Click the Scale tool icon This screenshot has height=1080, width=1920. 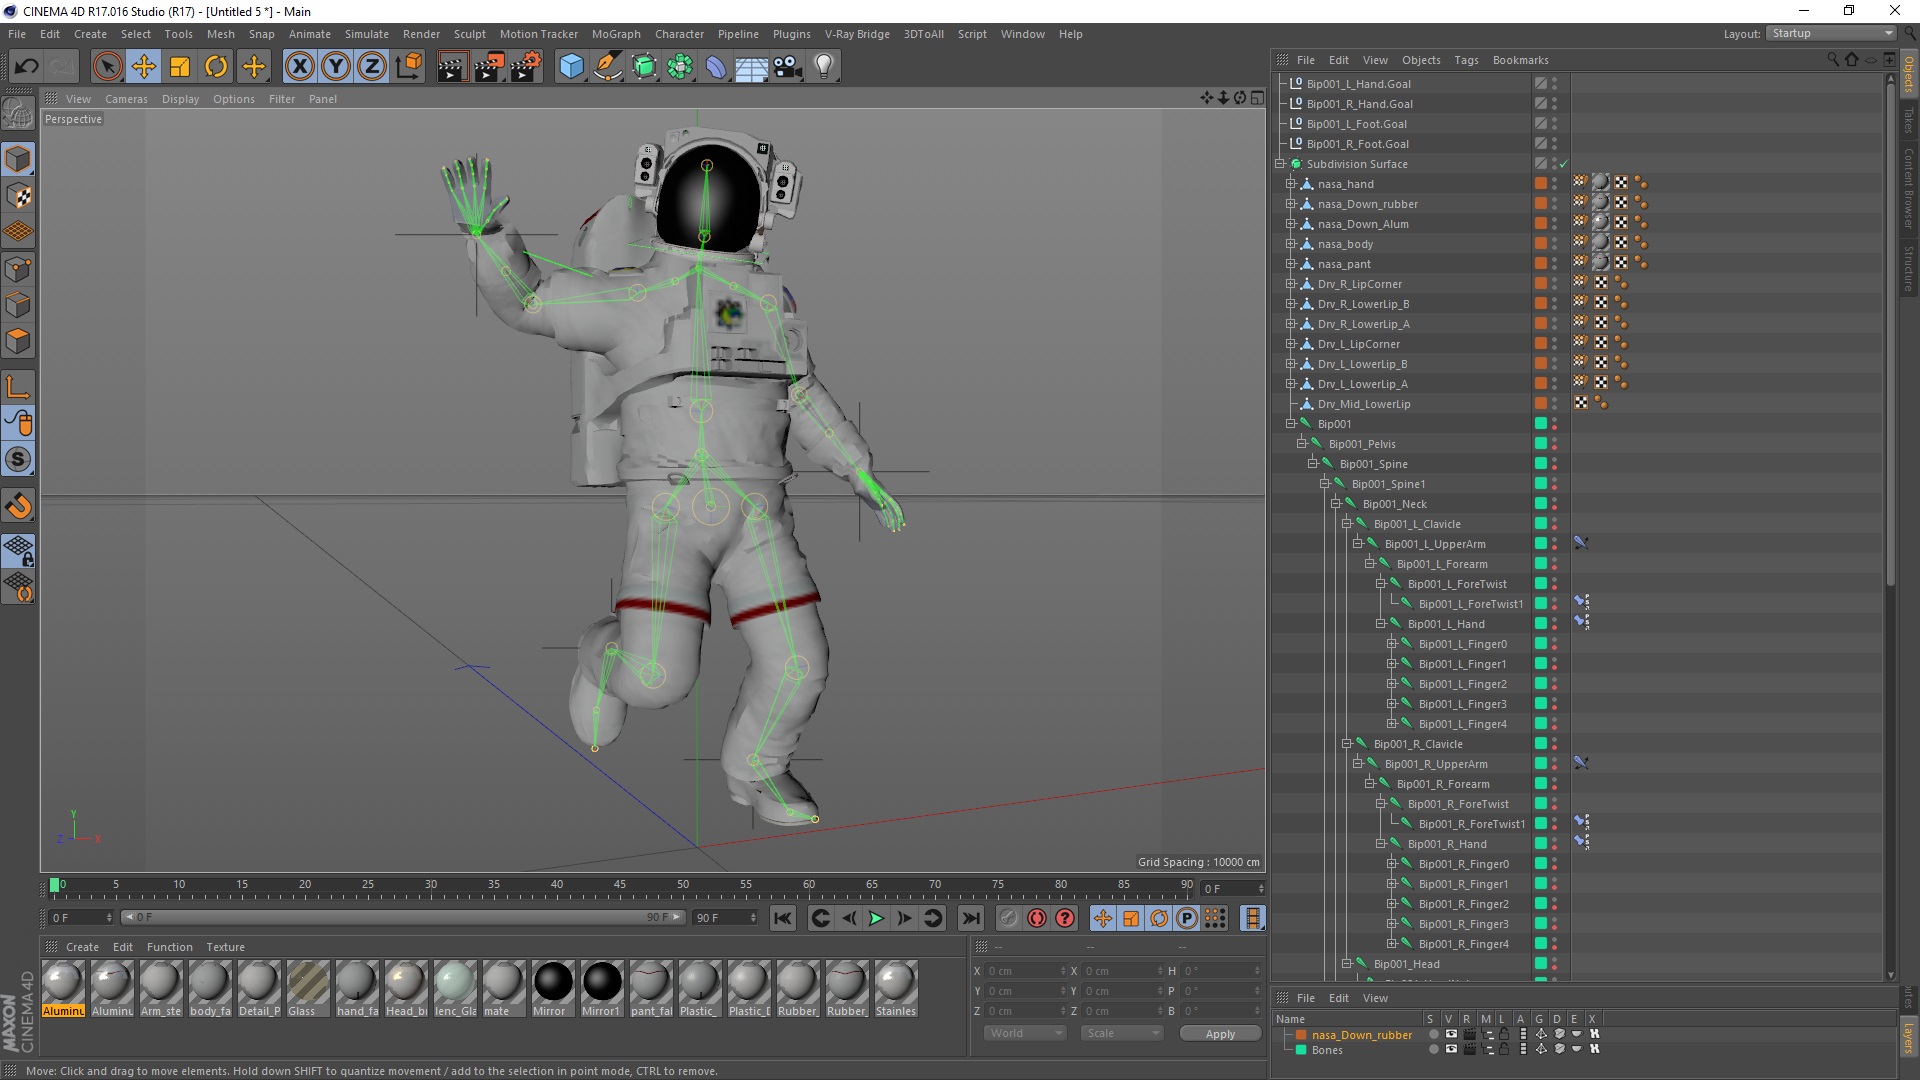tap(180, 67)
